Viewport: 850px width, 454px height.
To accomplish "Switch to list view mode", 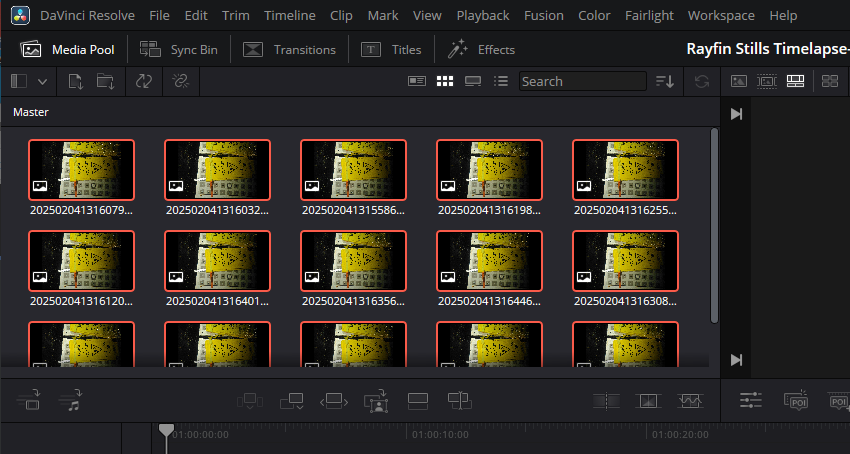I will pyautogui.click(x=501, y=81).
